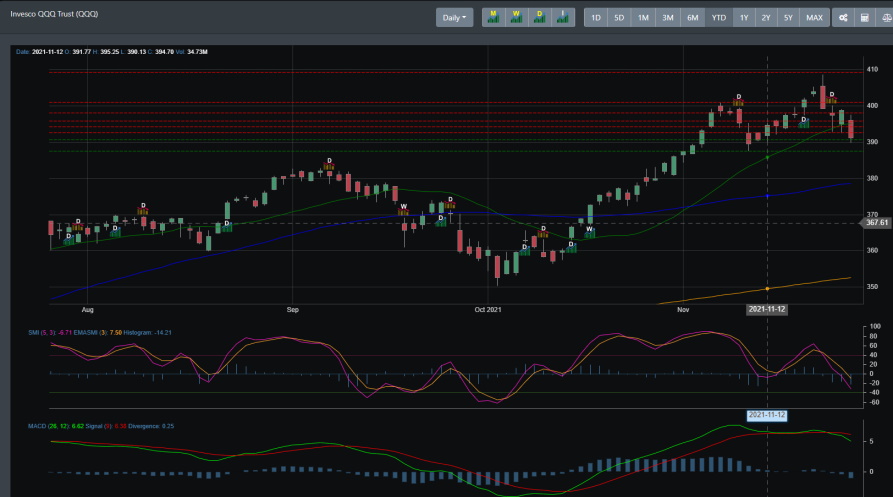Select the 1M time range
The height and width of the screenshot is (497, 893).
[643, 18]
